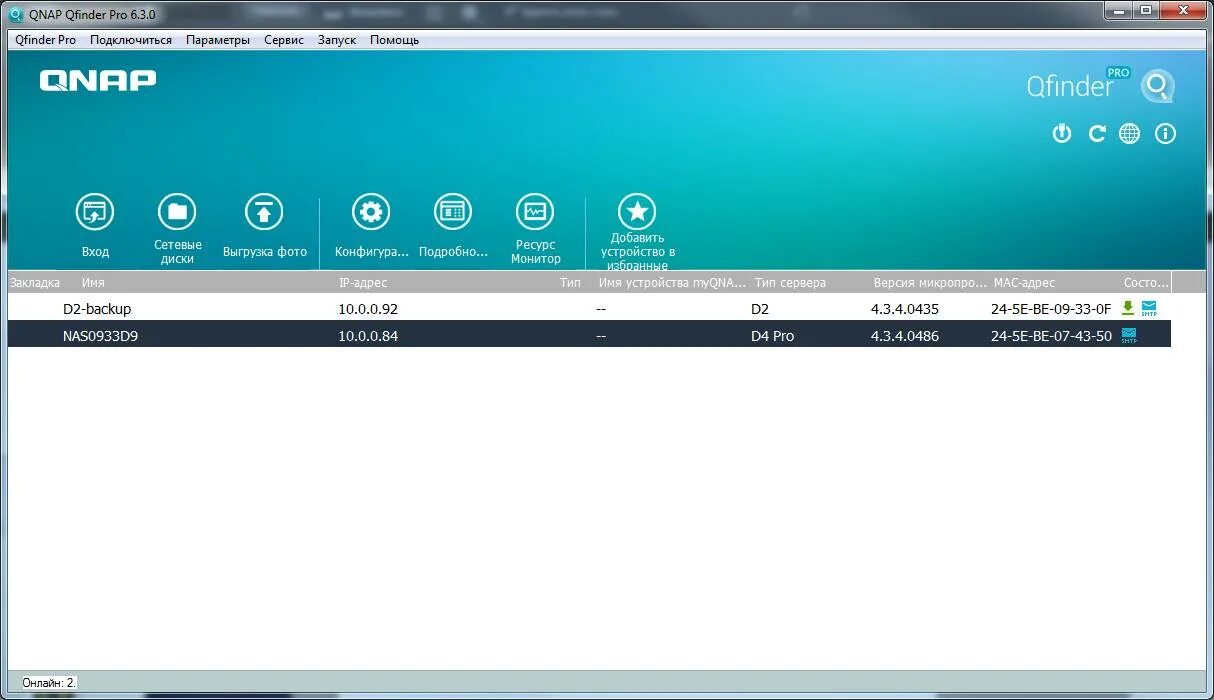Click the Qfinder Pro magnifier logo
This screenshot has width=1214, height=700.
(x=1157, y=86)
